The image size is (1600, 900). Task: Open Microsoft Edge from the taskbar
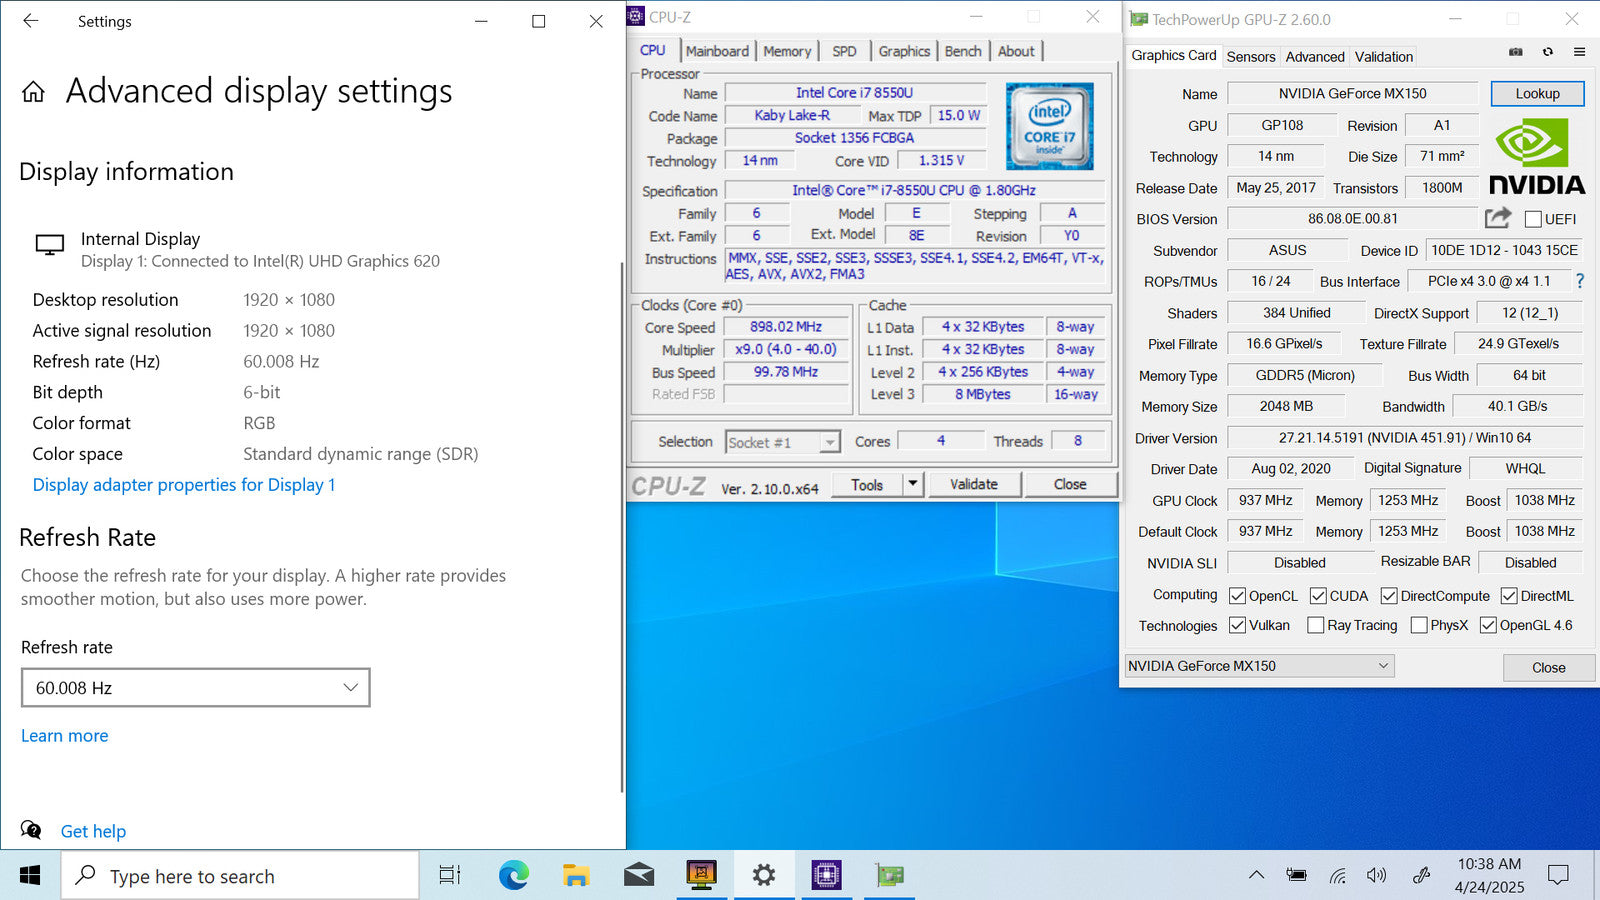514,876
